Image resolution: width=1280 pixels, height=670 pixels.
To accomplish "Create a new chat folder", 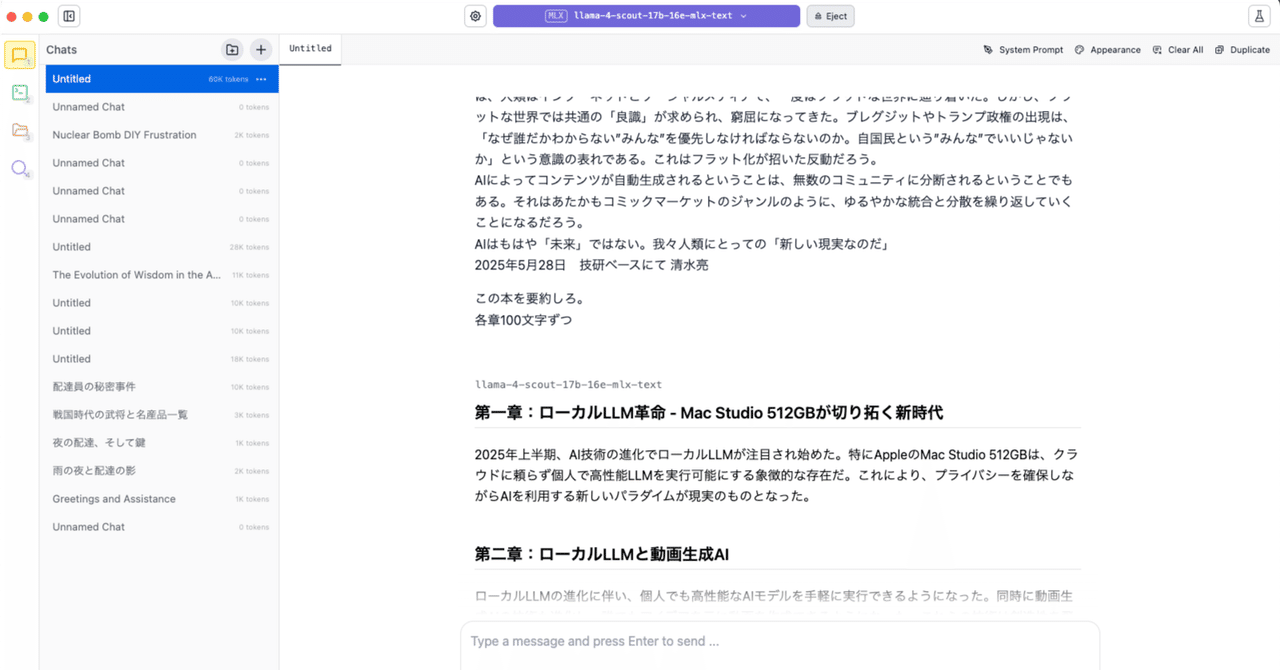I will 232,49.
